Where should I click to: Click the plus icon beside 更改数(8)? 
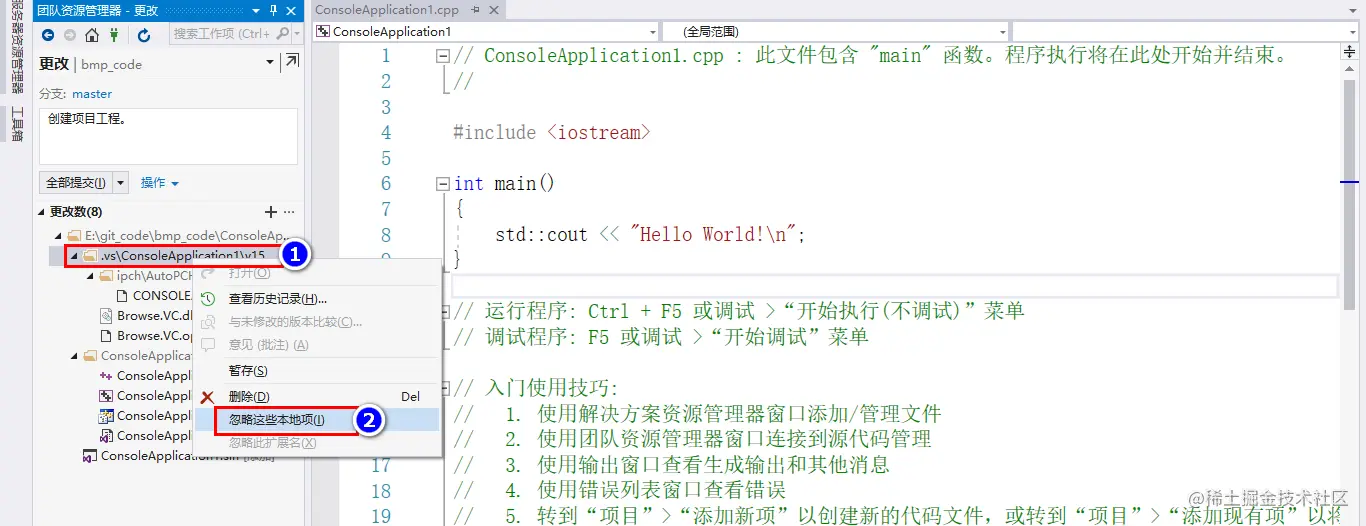pos(270,212)
